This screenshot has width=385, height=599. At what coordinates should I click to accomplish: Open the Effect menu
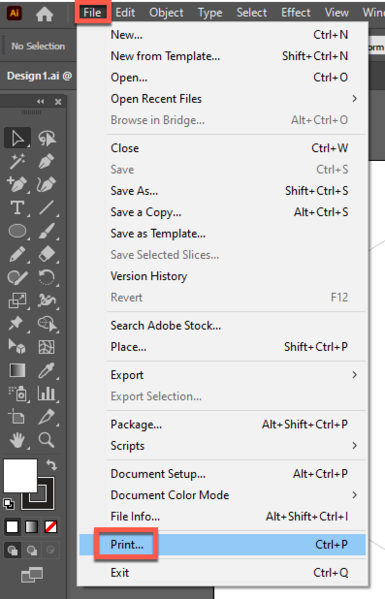coord(296,13)
